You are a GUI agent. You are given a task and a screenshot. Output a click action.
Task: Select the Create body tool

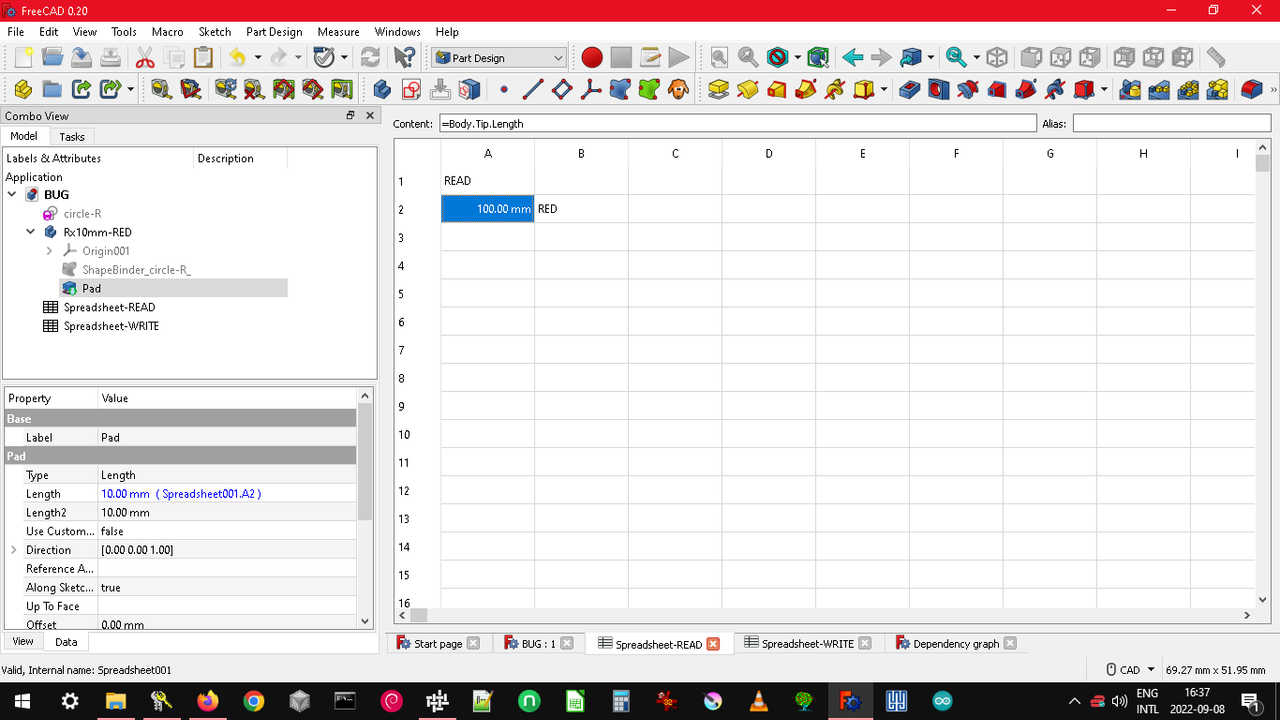click(382, 89)
